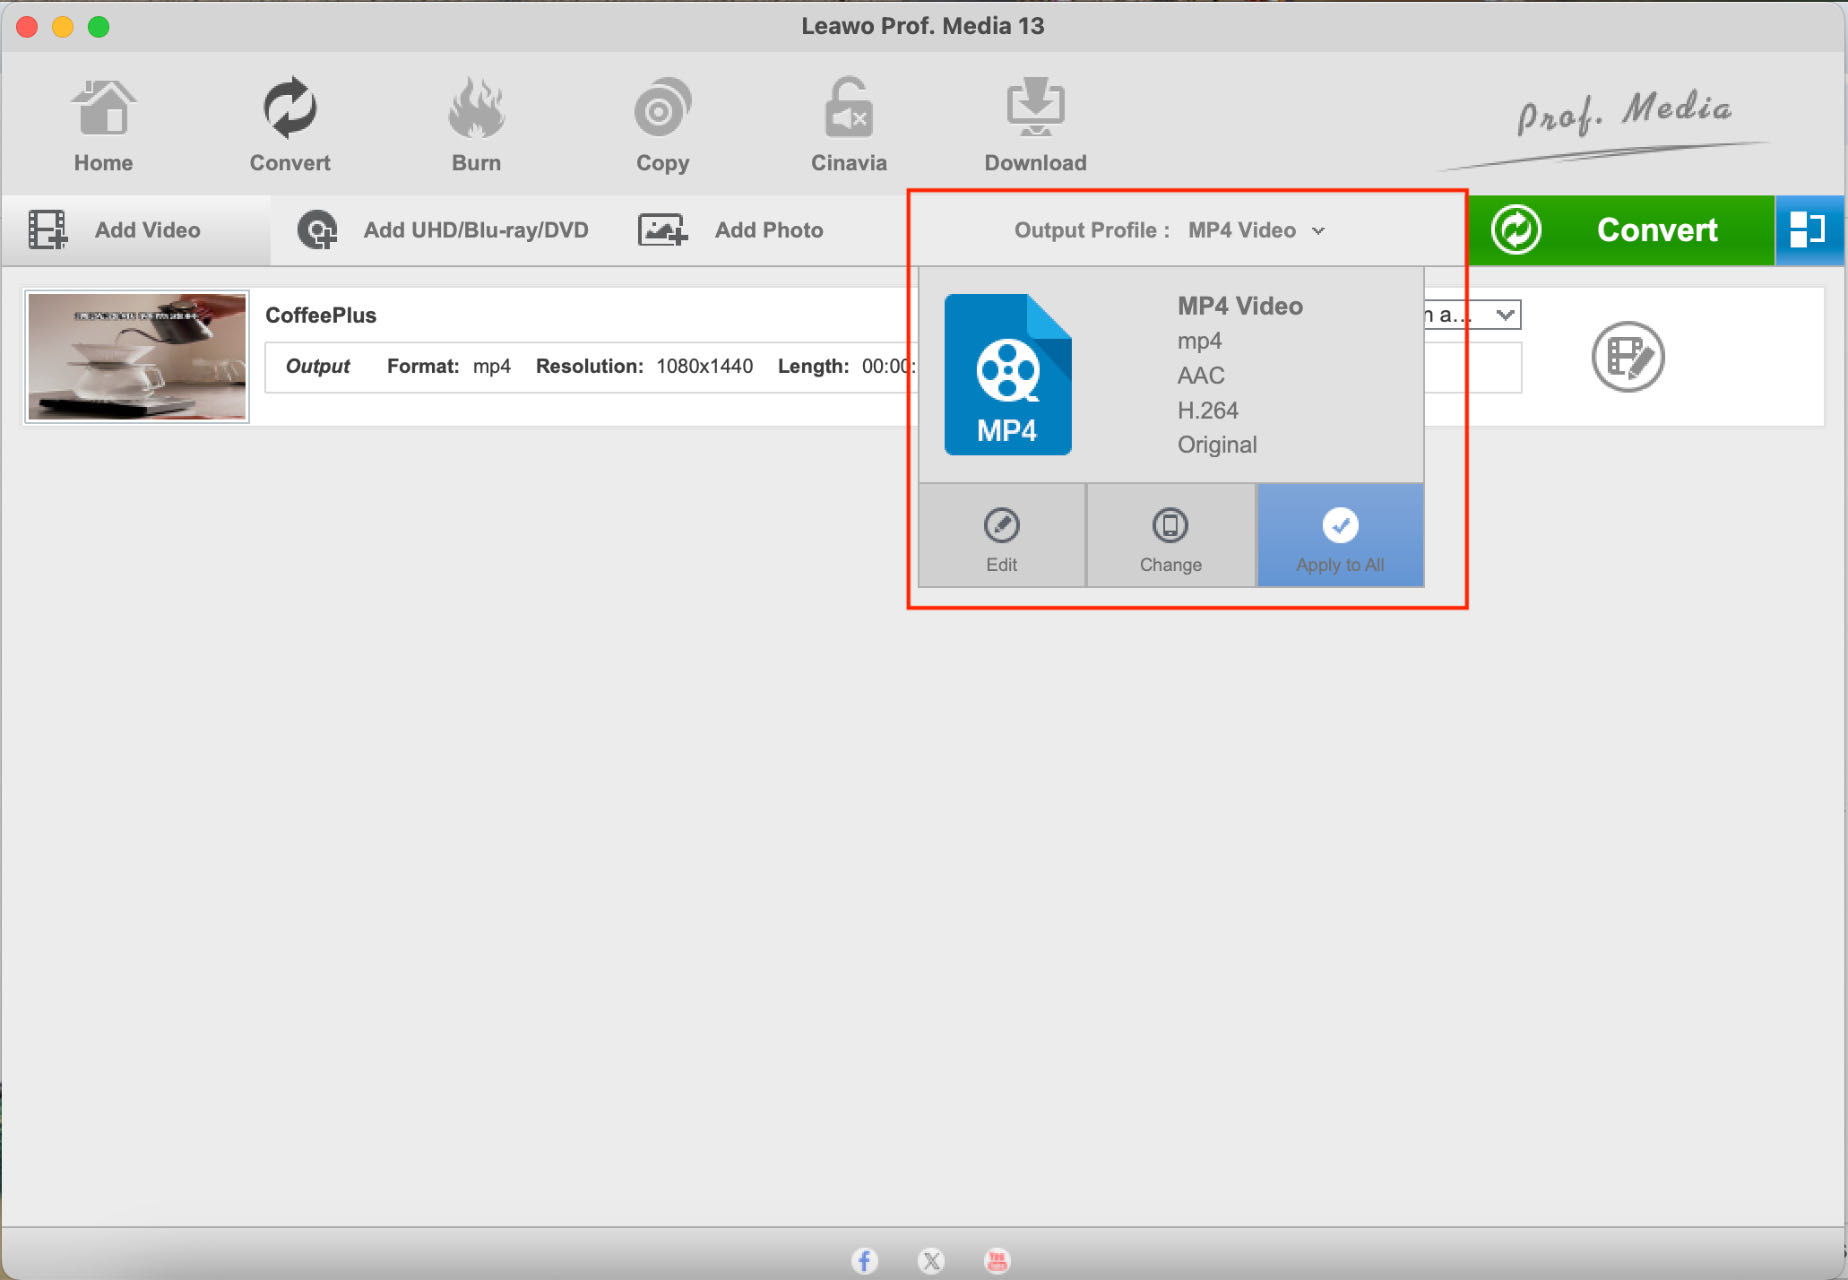This screenshot has width=1848, height=1280.
Task: Click the YouTube icon in footer
Action: (x=997, y=1260)
